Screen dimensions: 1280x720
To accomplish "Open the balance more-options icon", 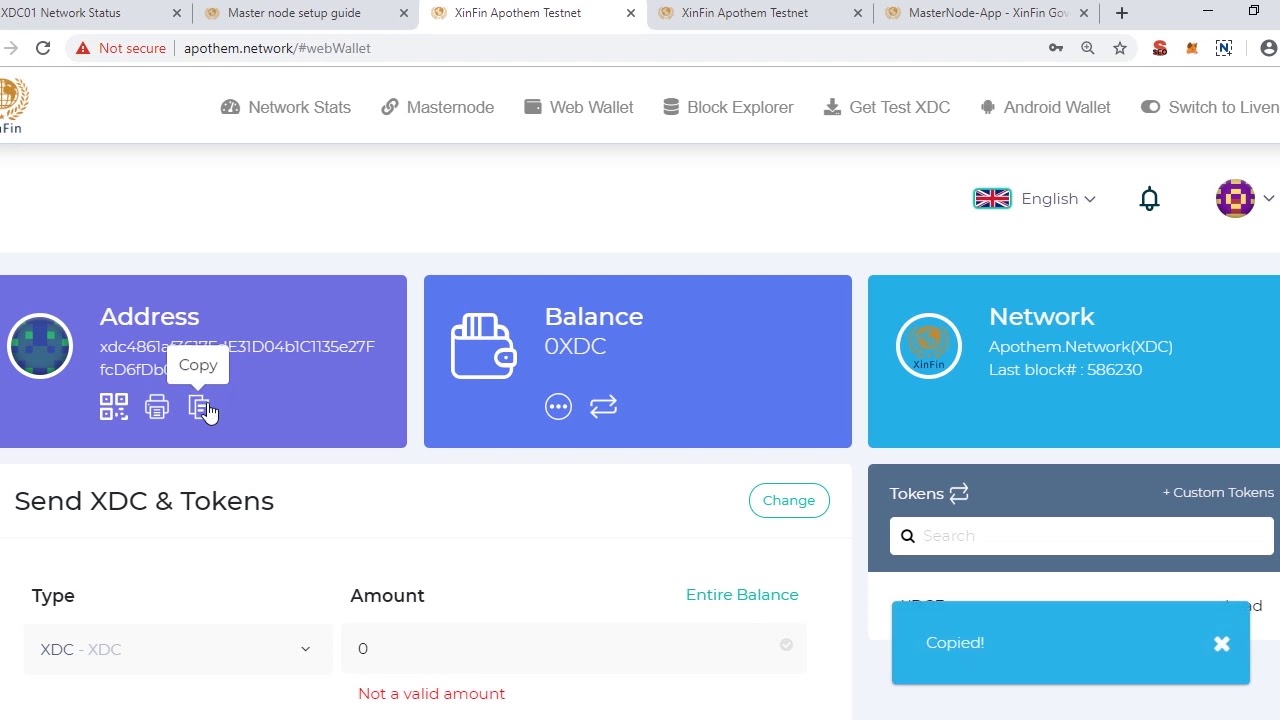I will pos(558,406).
